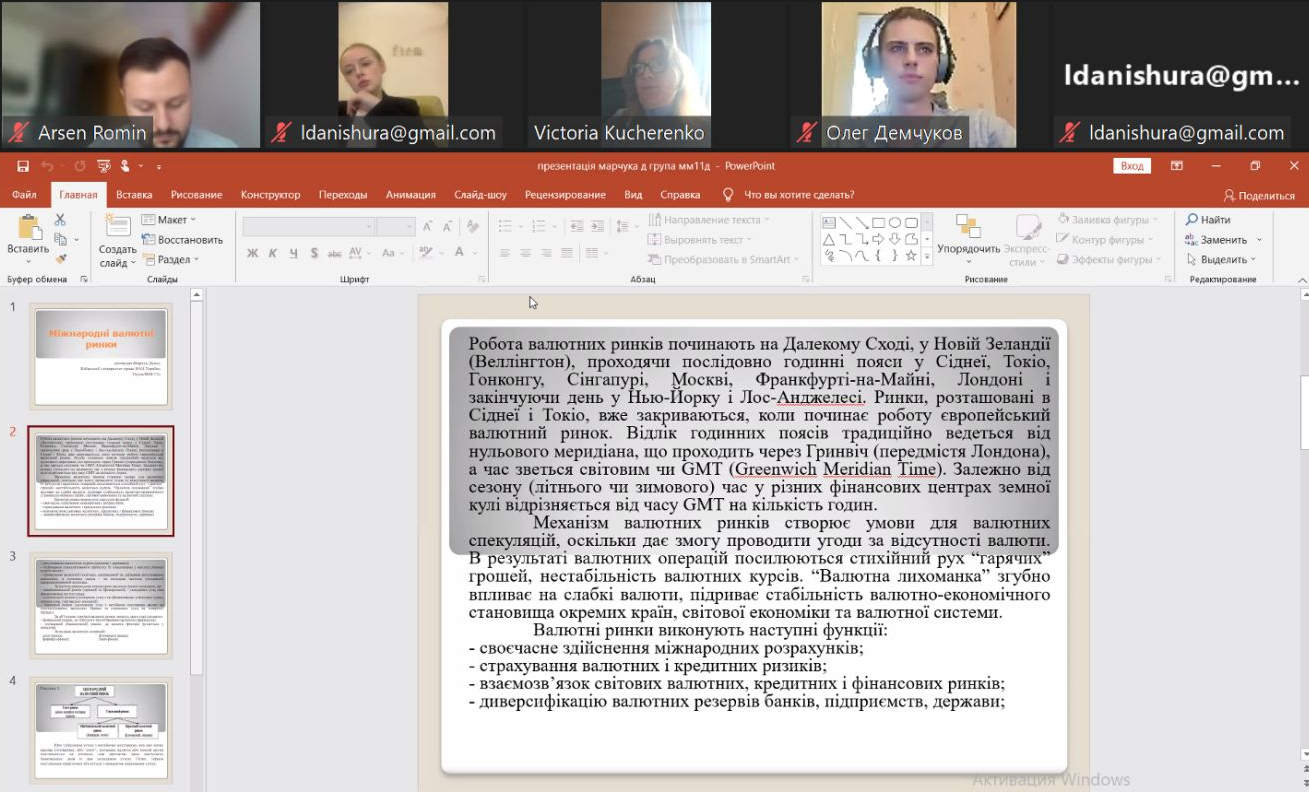Click the Arrange (Упорядочить) icon
The height and width of the screenshot is (792, 1309).
point(968,228)
